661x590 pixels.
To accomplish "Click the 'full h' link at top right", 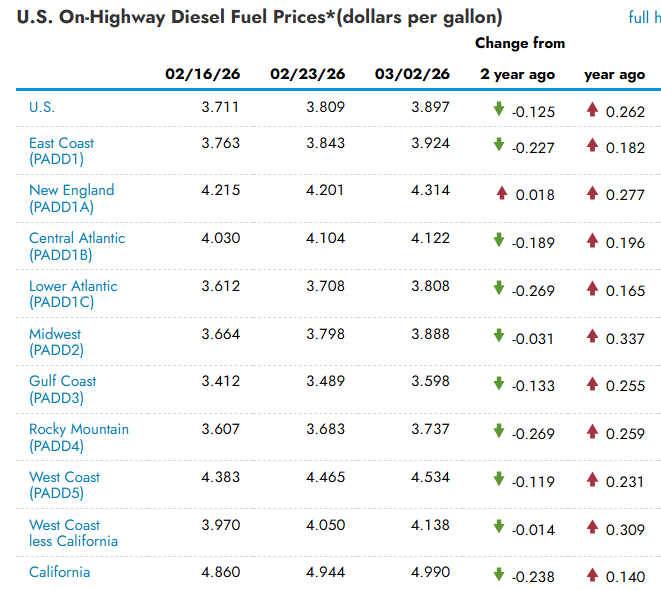I will tap(643, 17).
